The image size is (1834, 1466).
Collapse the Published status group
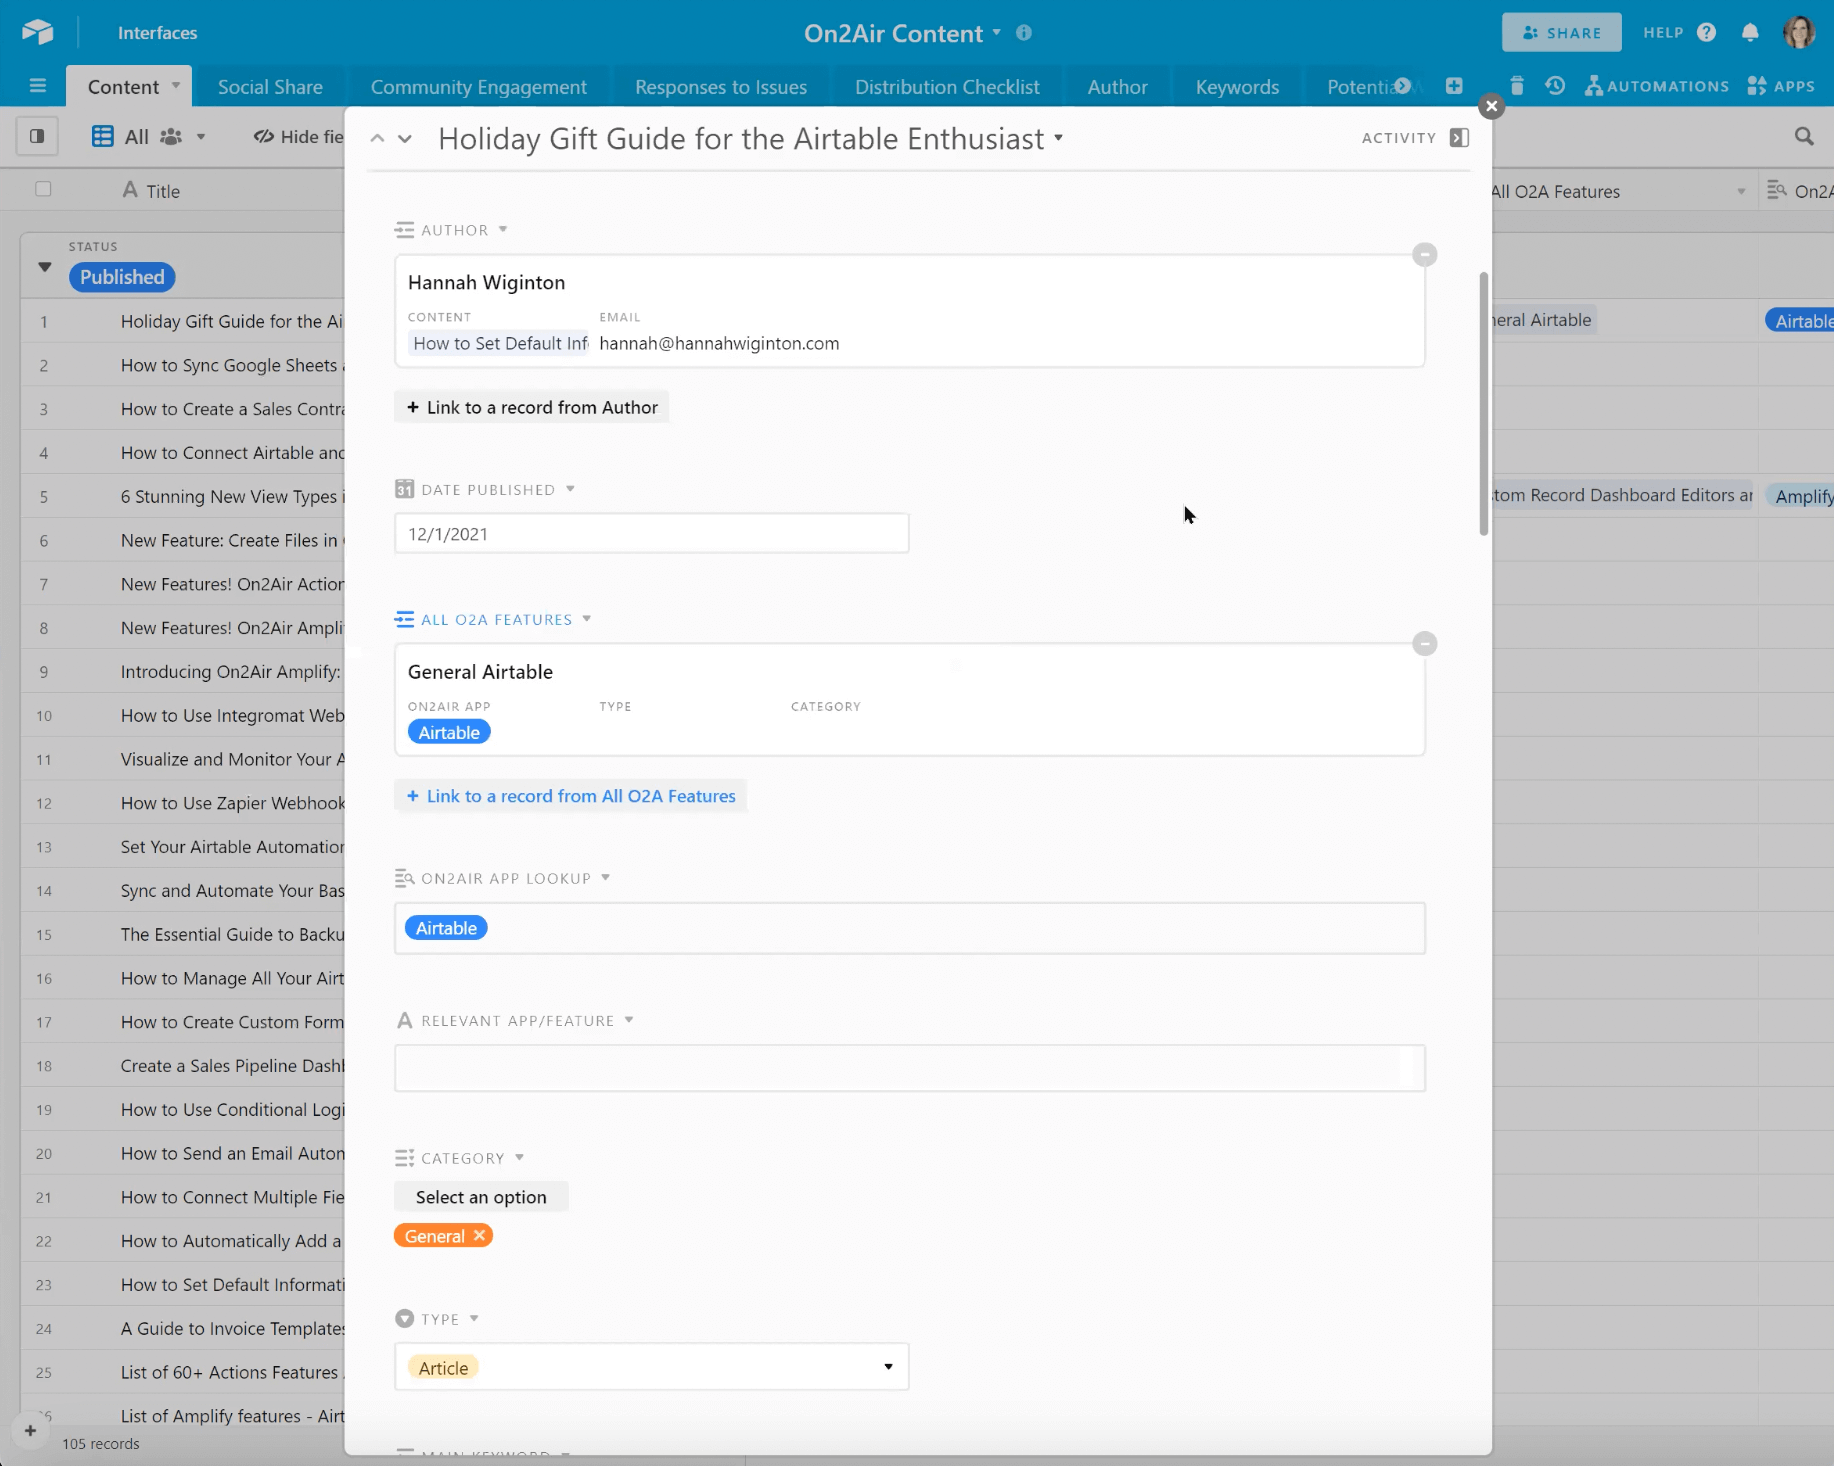click(x=44, y=267)
